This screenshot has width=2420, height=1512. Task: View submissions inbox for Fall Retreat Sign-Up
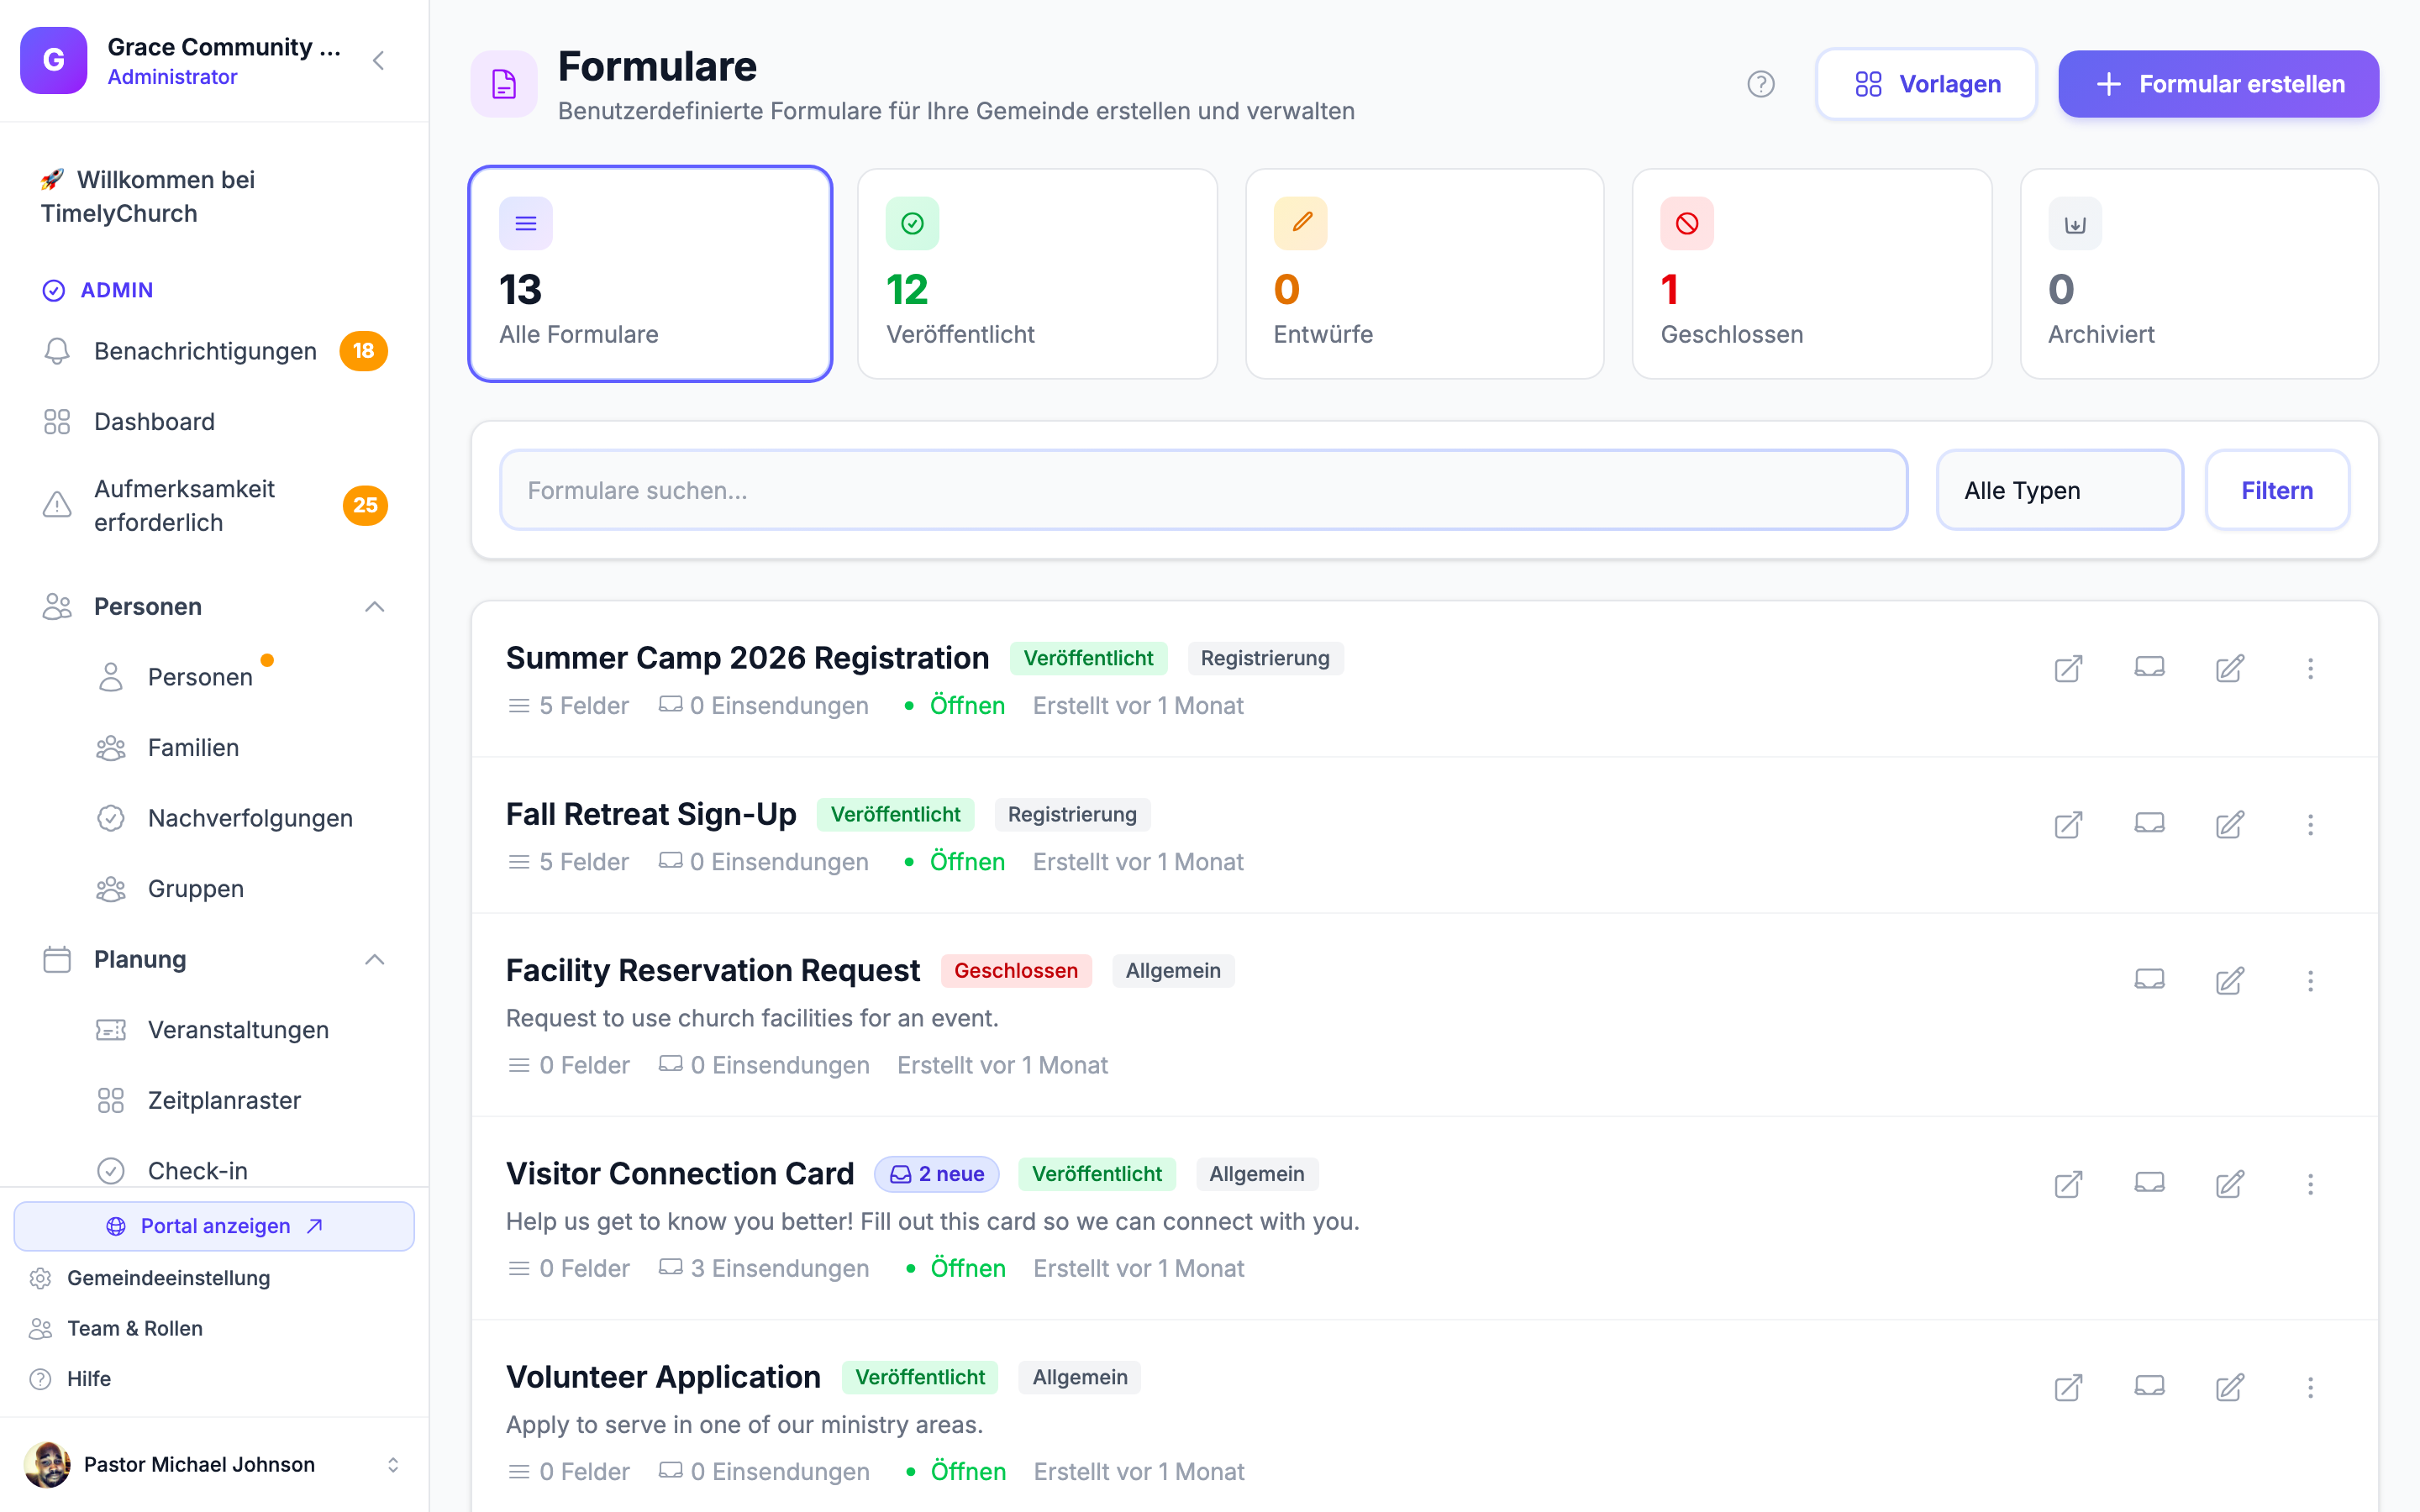(x=2149, y=824)
